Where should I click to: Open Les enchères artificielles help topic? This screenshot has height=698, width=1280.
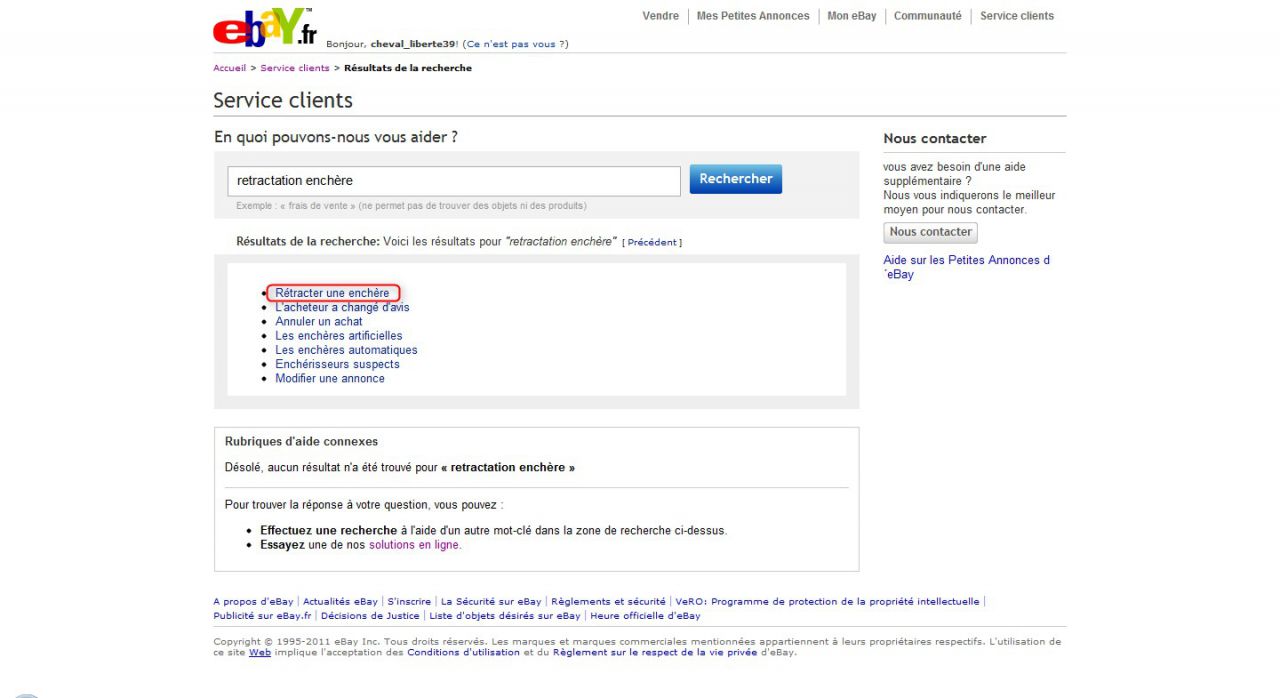click(x=338, y=336)
